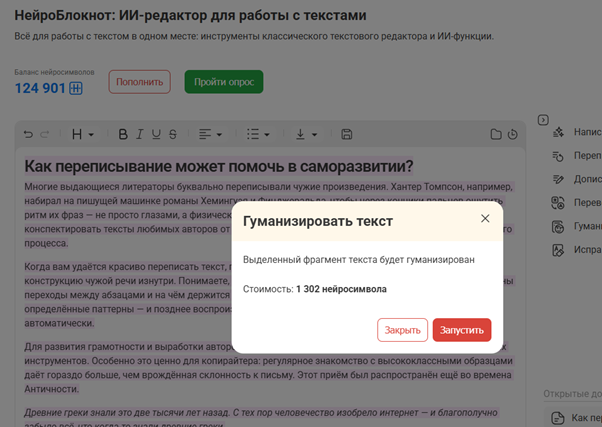Click the Баланс нейросимволов label
This screenshot has height=427, width=602.
(55, 72)
